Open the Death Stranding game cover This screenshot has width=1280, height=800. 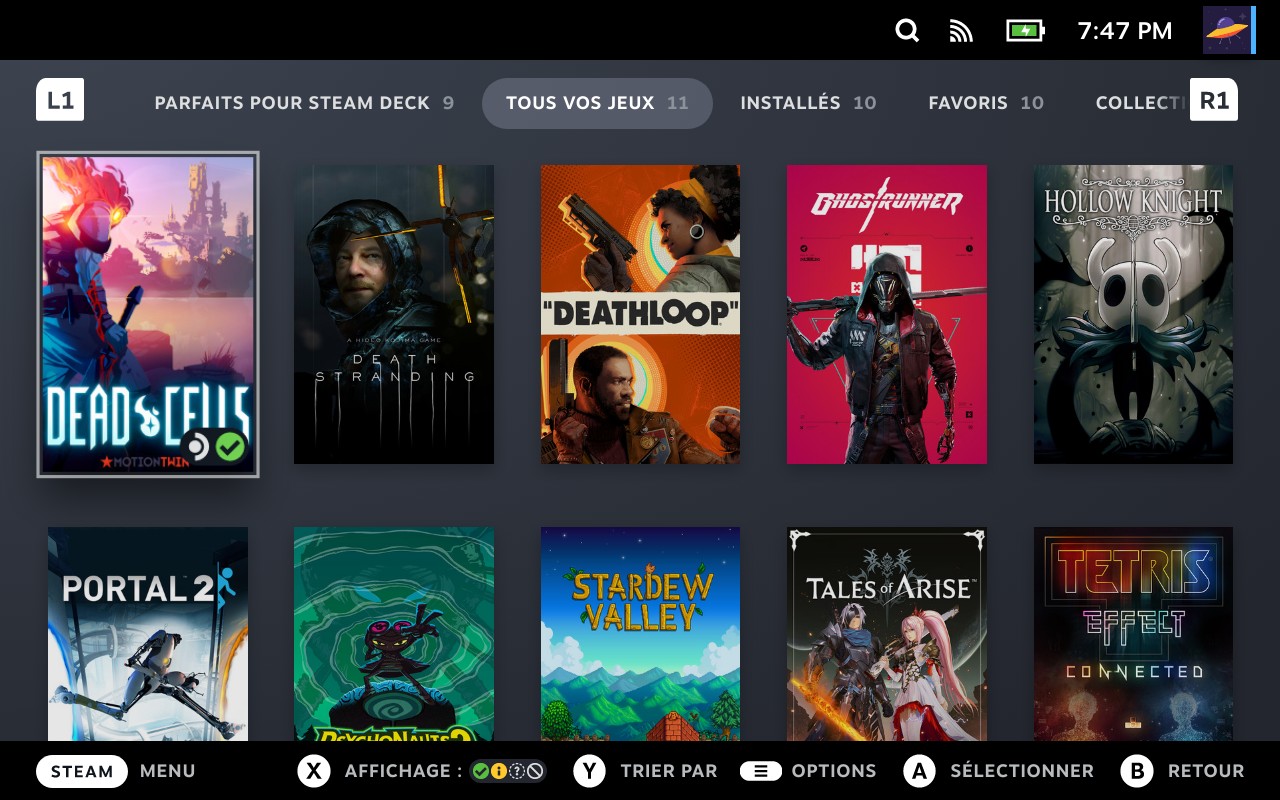pos(394,314)
